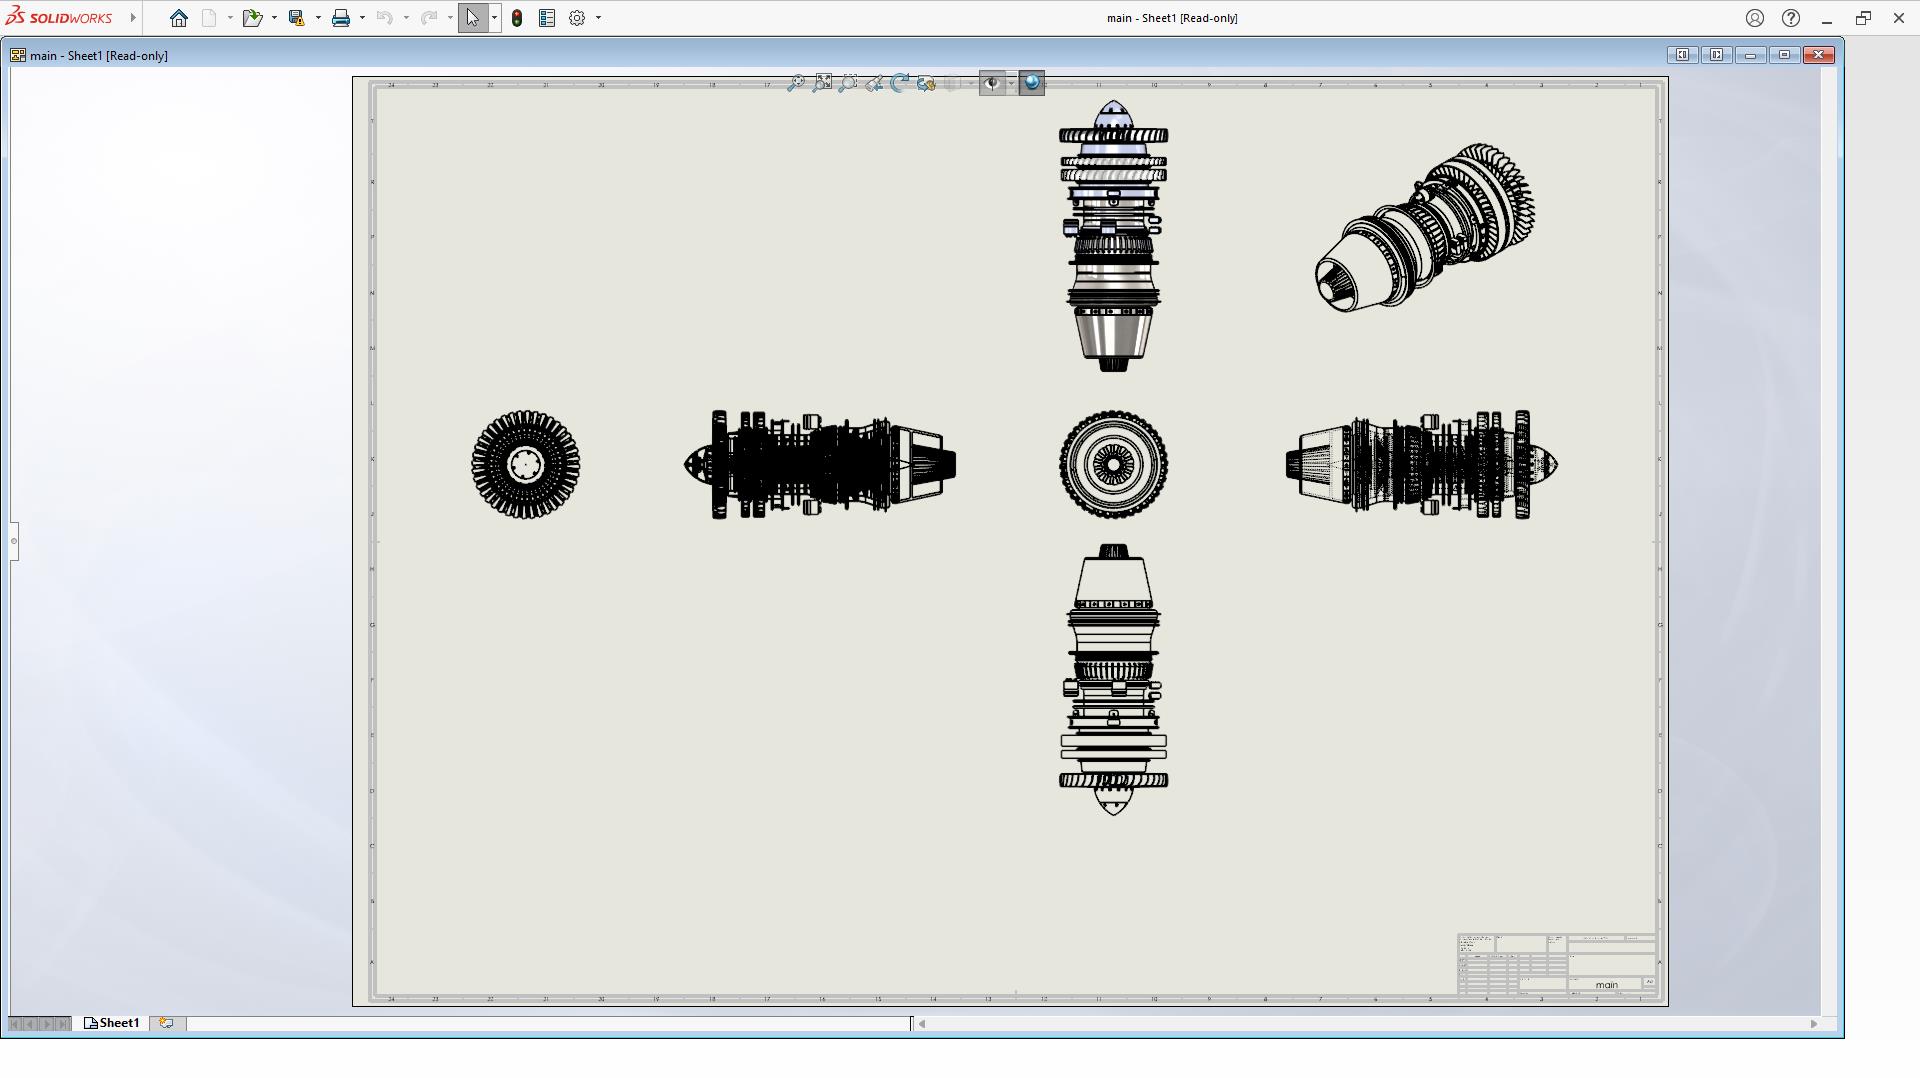Open the Options gear dropdown arrow
This screenshot has height=1078, width=1920.
(x=599, y=18)
